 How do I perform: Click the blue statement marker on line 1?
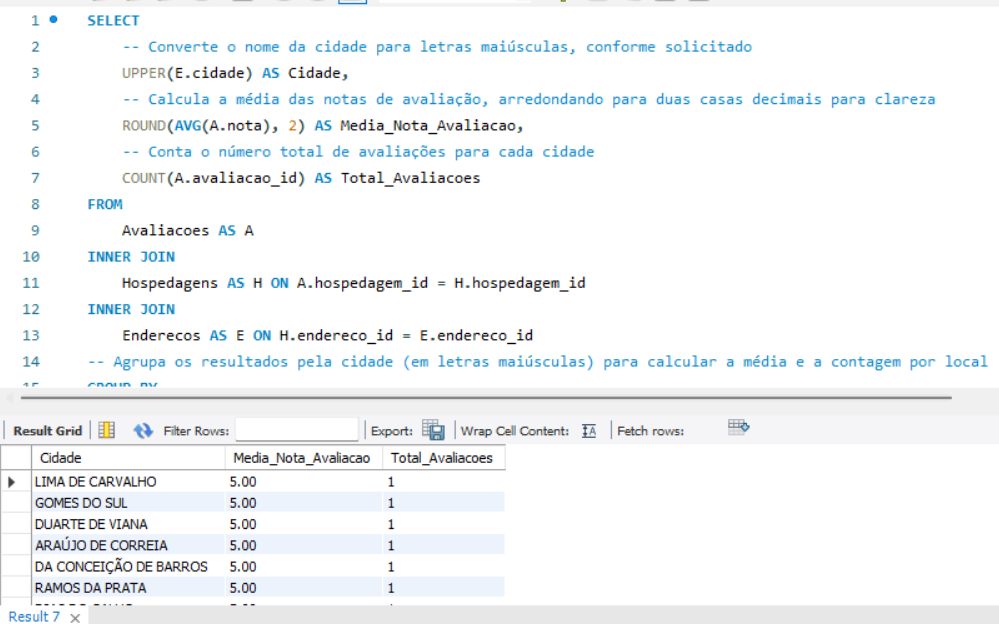(x=54, y=20)
